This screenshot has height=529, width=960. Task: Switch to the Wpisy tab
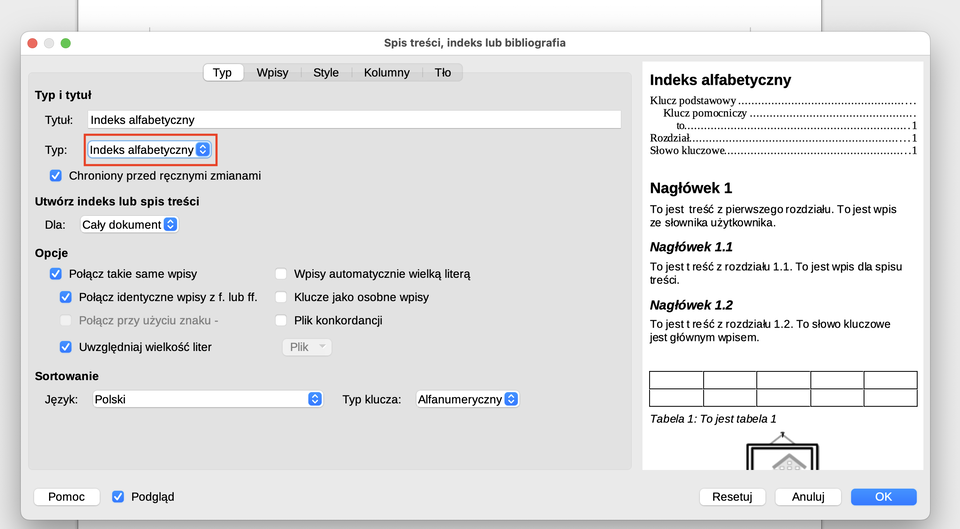(272, 73)
